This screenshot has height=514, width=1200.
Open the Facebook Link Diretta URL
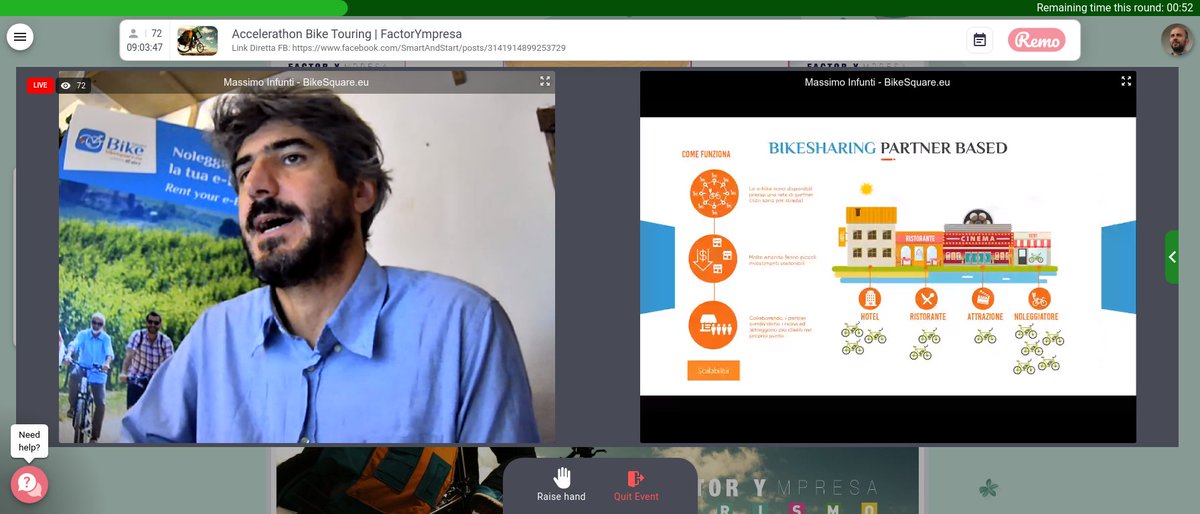coord(399,49)
